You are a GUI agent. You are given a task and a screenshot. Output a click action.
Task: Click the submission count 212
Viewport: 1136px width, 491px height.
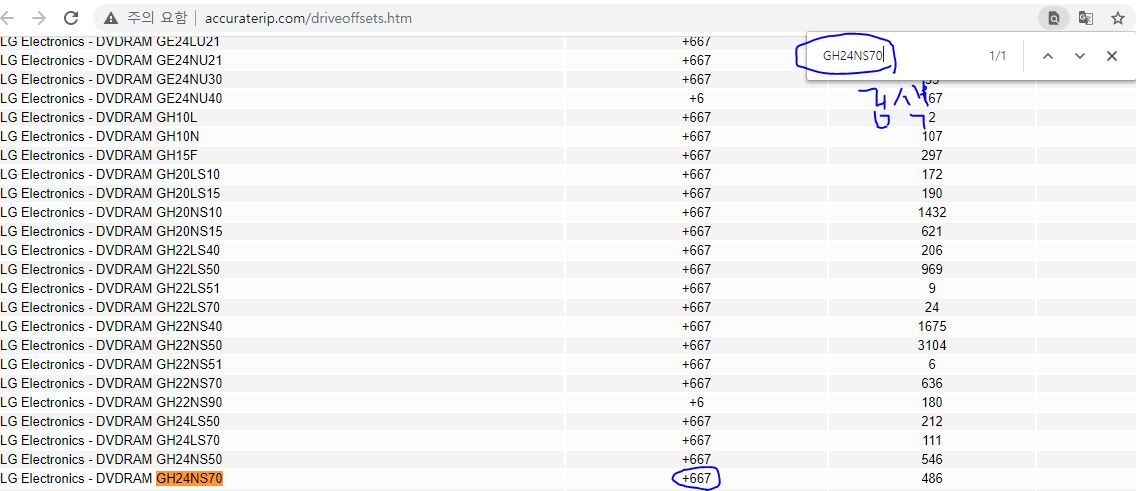932,421
